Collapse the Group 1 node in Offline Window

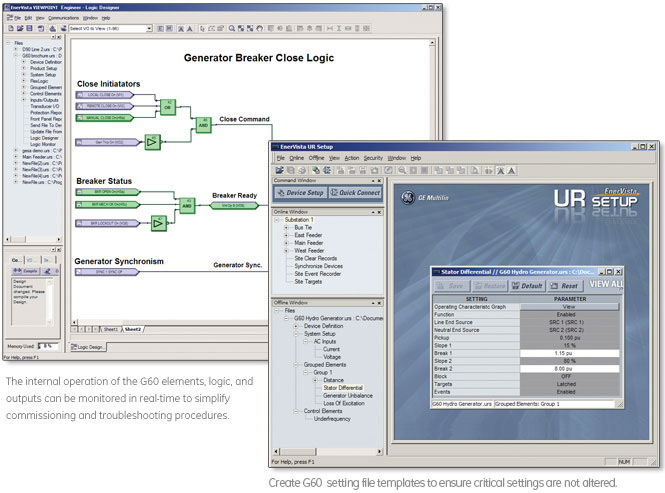306,372
